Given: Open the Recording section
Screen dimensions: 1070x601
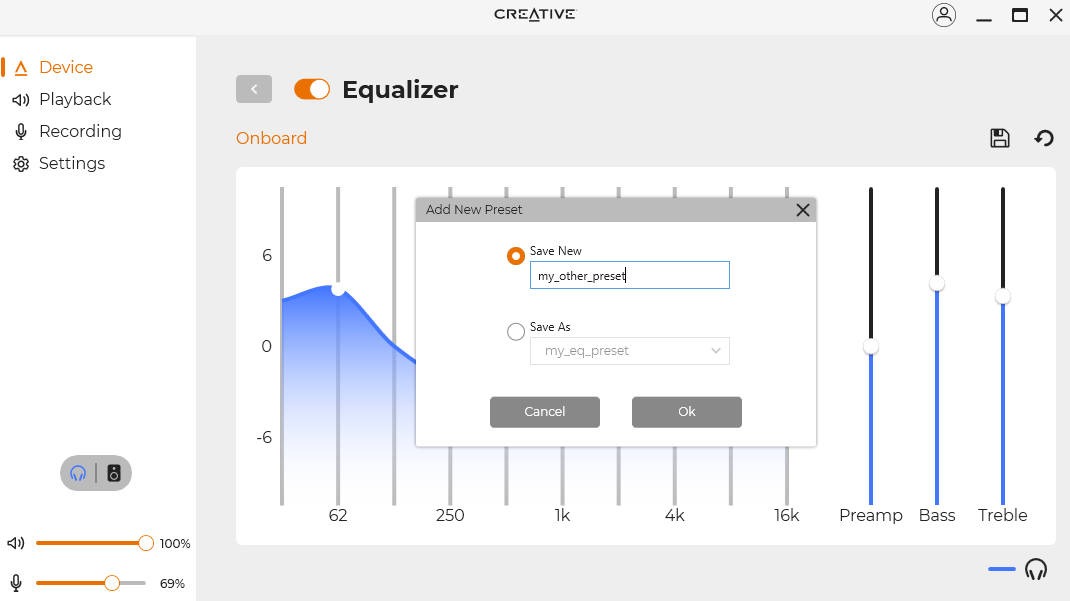Looking at the screenshot, I should pyautogui.click(x=80, y=131).
